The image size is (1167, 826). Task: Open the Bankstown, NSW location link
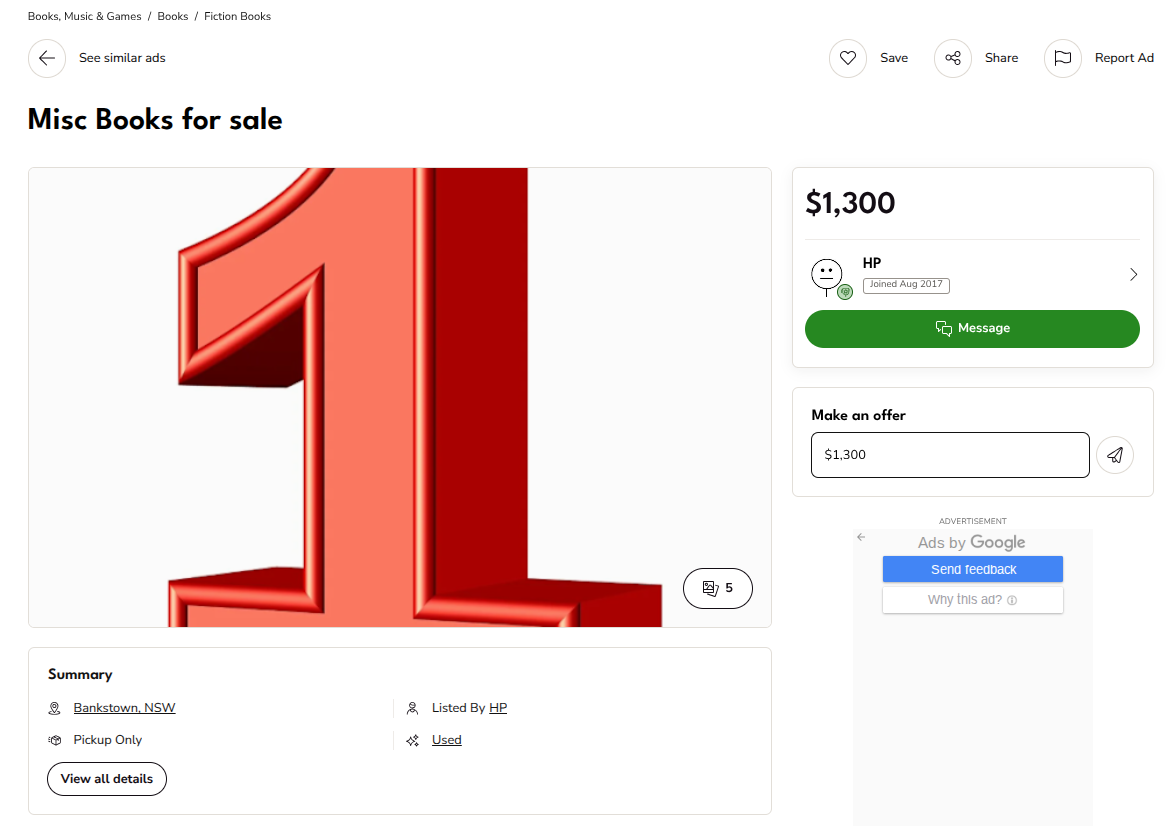pos(124,708)
